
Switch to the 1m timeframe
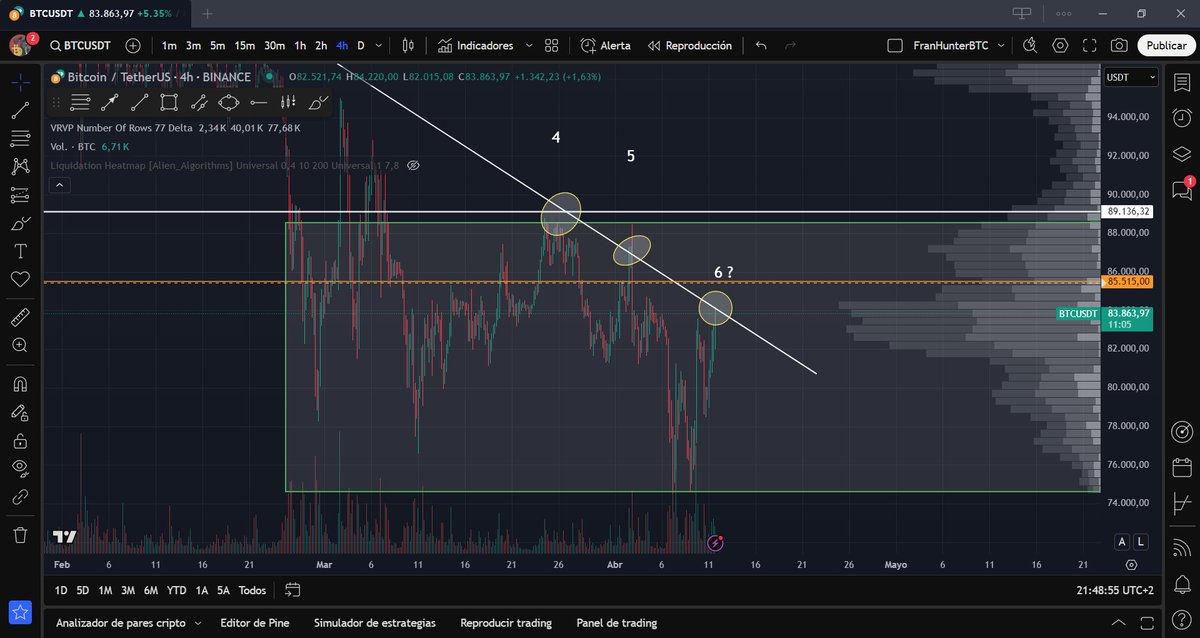tap(169, 46)
